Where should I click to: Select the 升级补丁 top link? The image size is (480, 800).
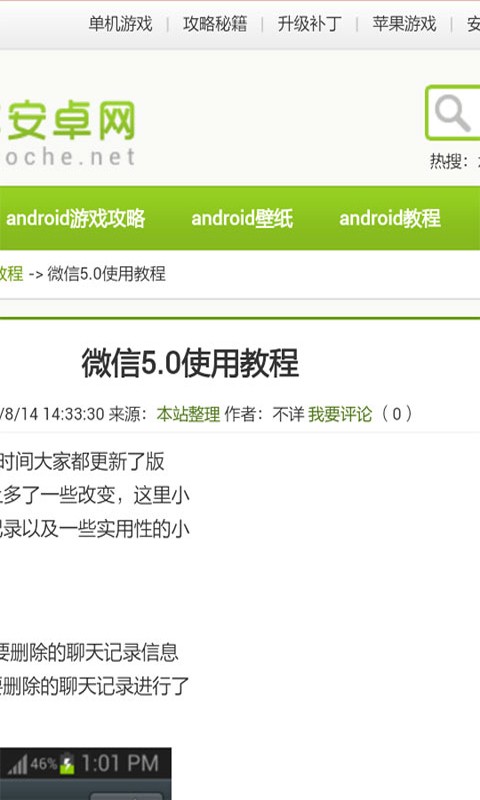[310, 23]
